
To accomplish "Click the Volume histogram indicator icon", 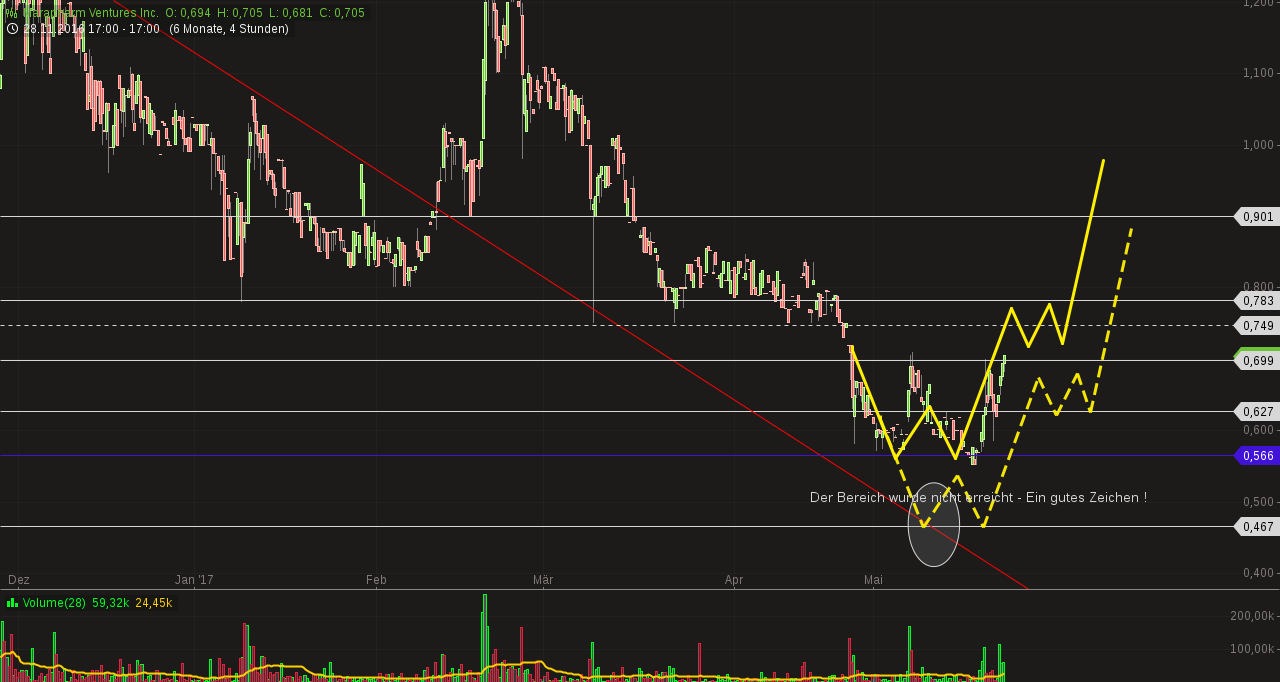I will [12, 603].
